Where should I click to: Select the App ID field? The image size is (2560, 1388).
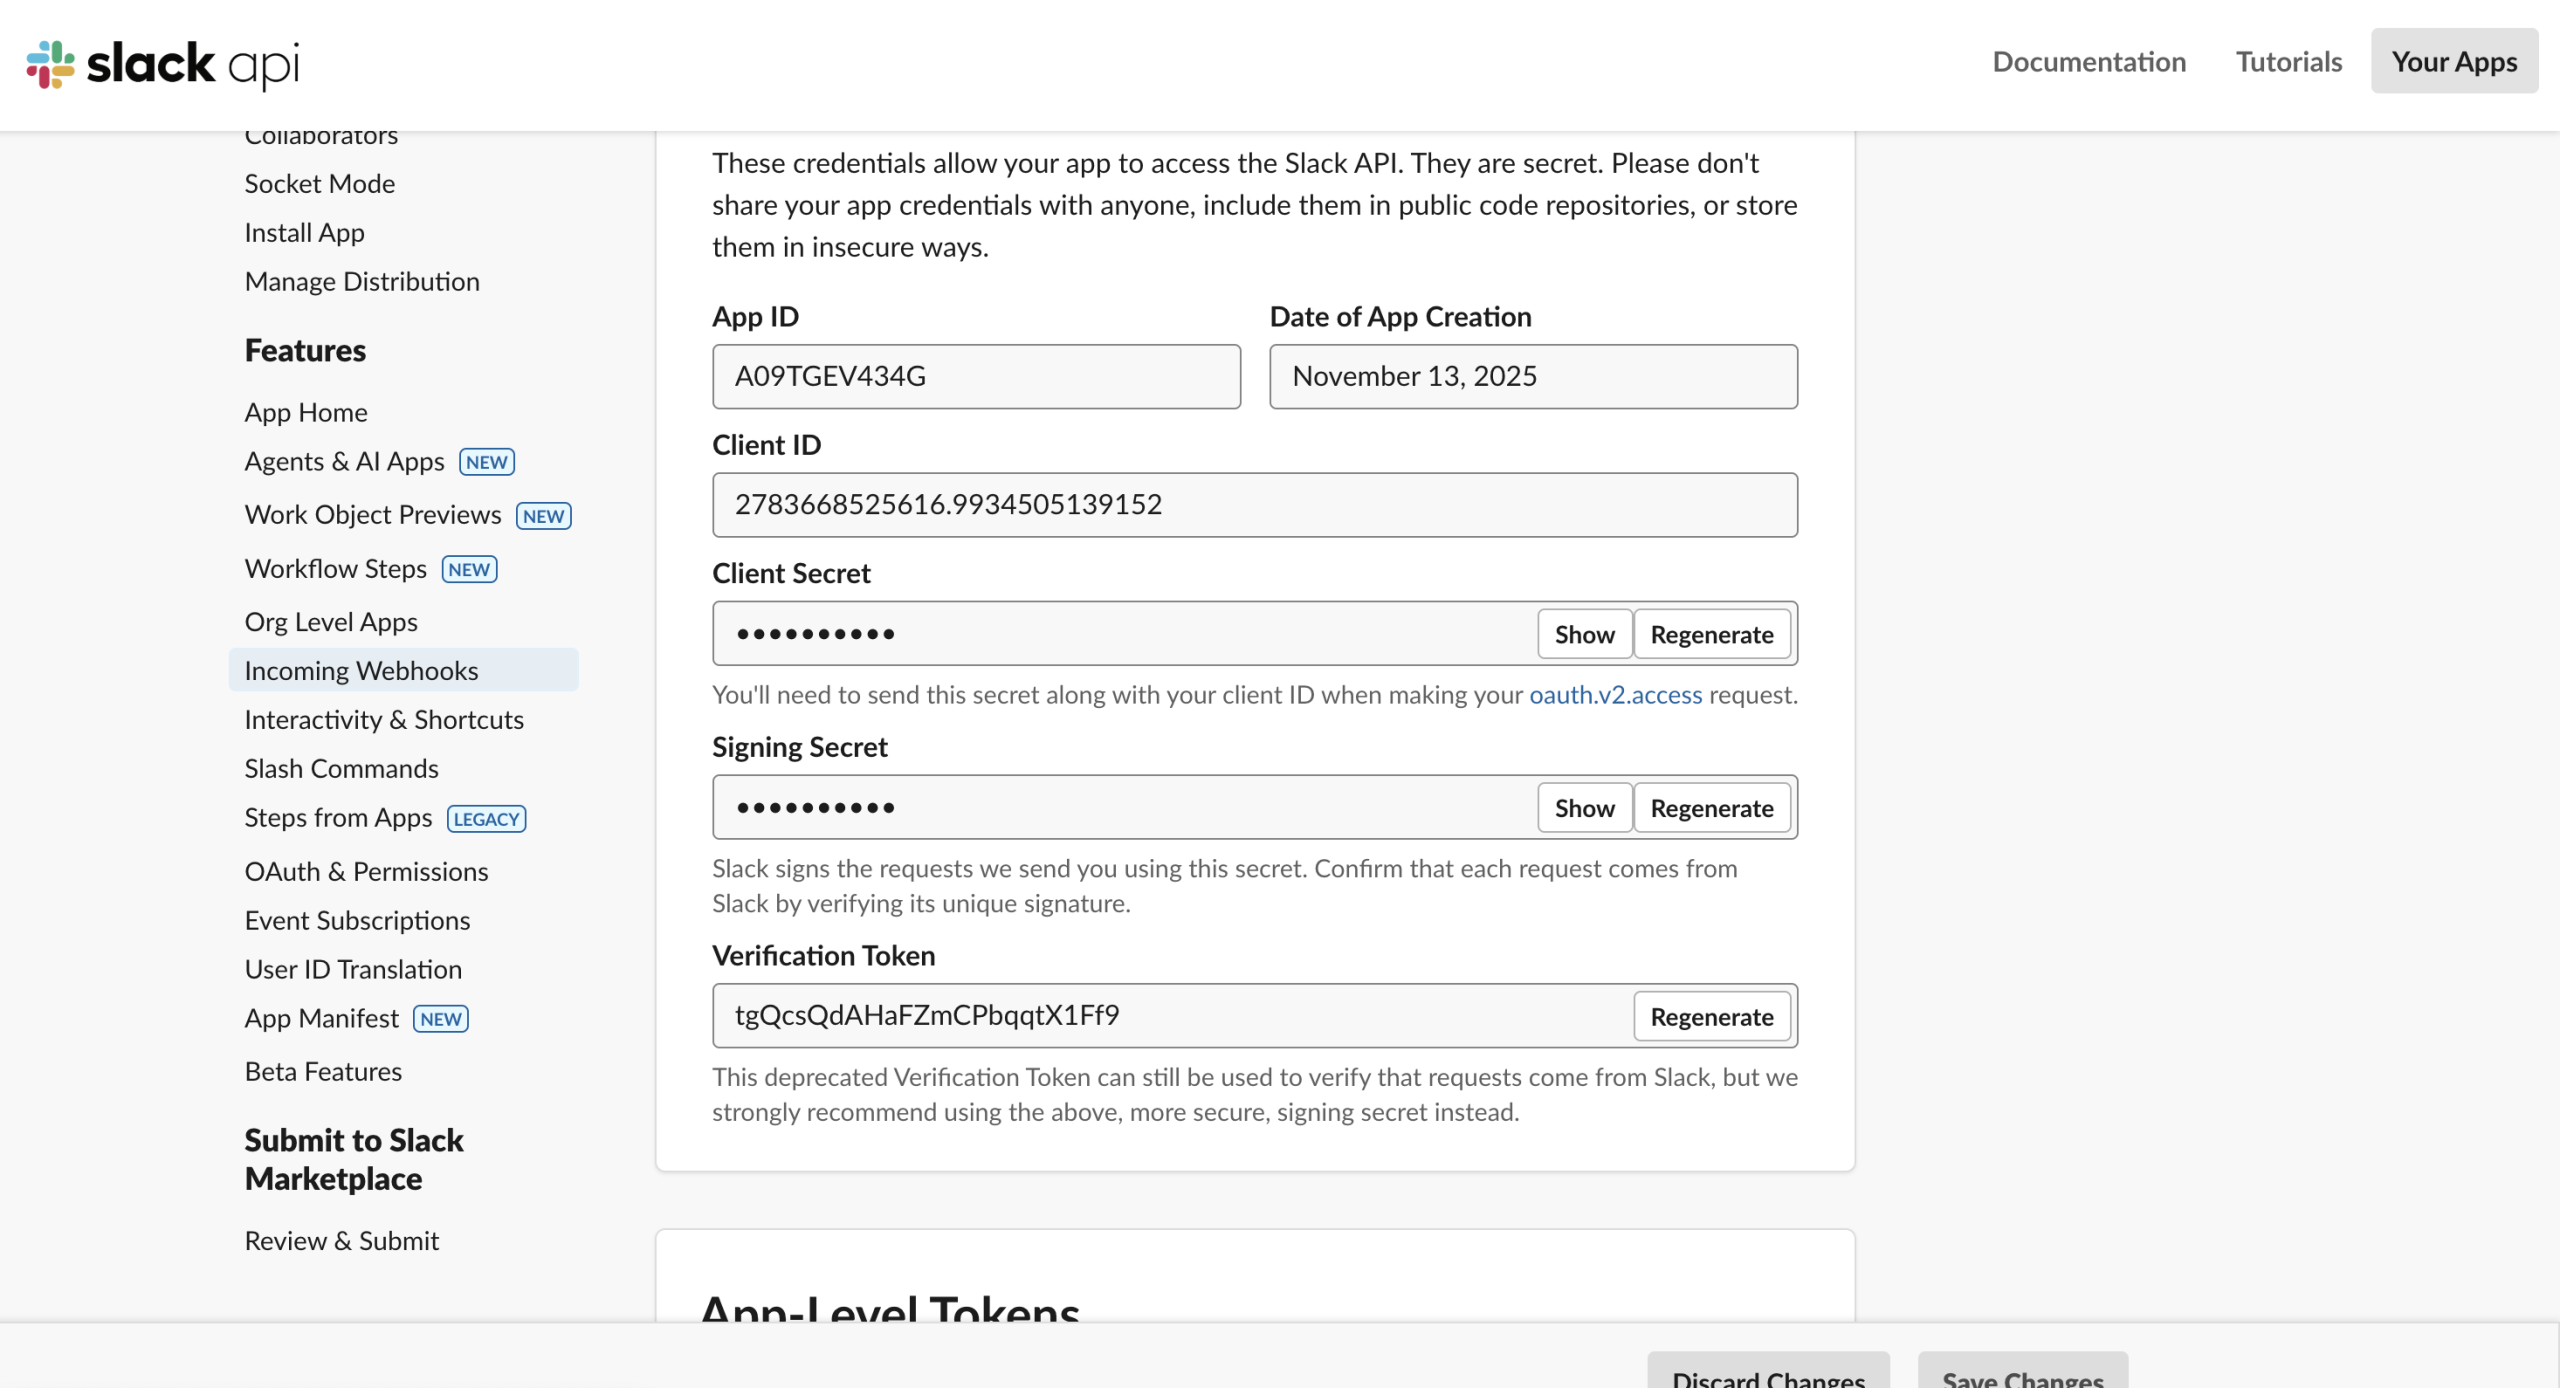pyautogui.click(x=975, y=377)
